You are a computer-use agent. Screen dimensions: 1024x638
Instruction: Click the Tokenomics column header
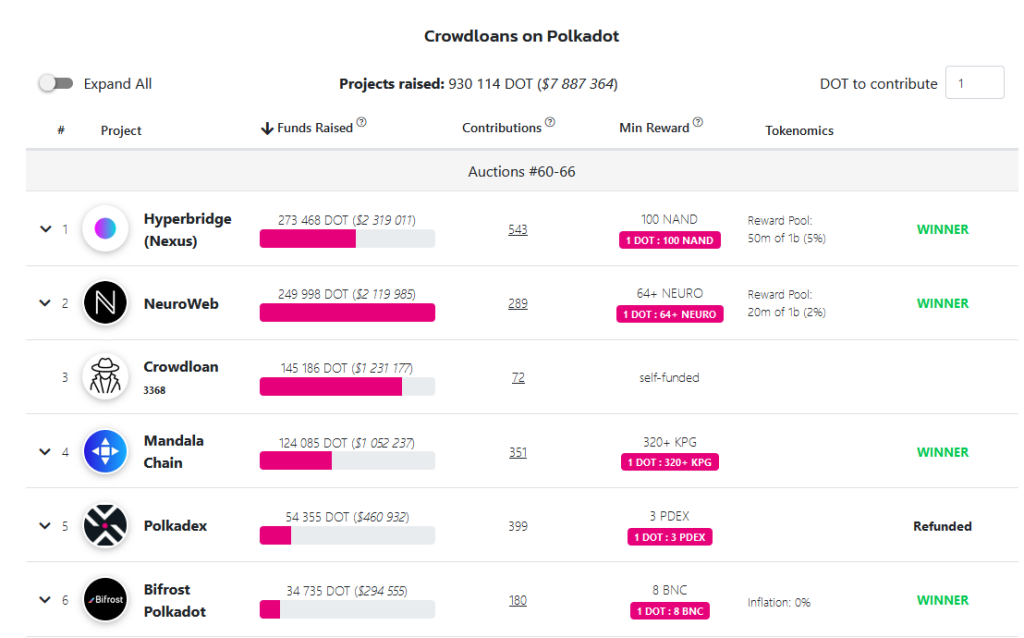tap(799, 130)
